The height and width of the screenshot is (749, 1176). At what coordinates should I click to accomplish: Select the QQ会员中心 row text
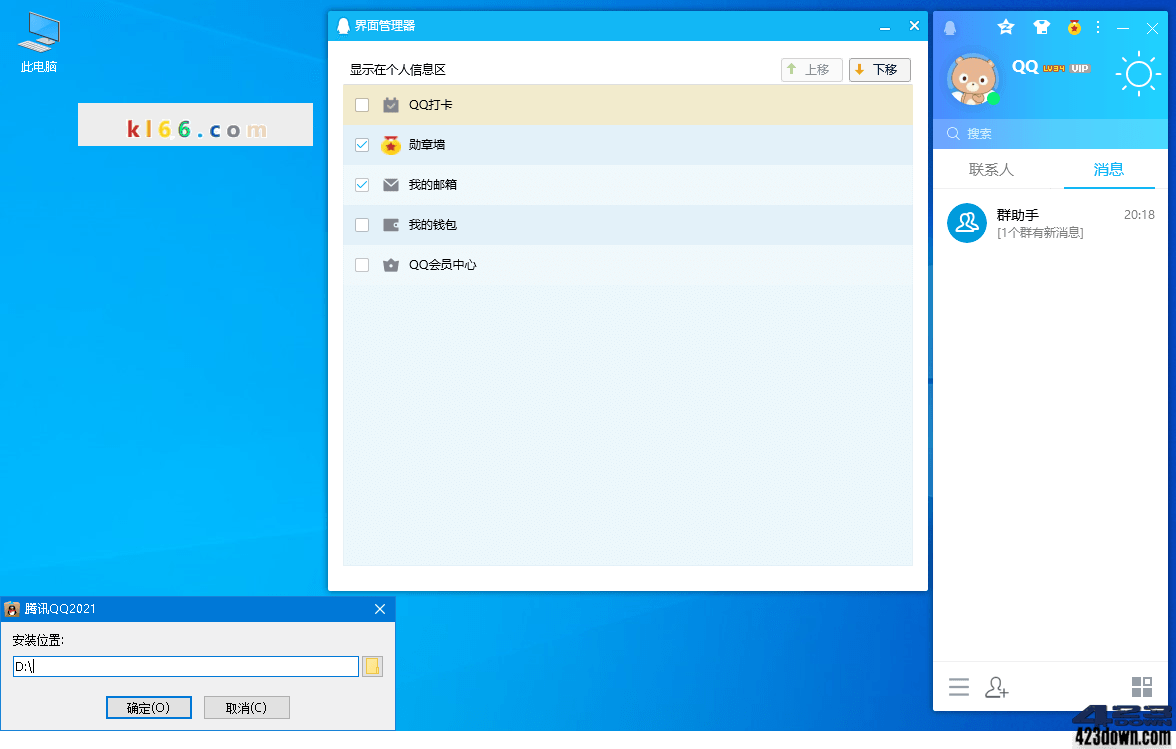tap(442, 265)
